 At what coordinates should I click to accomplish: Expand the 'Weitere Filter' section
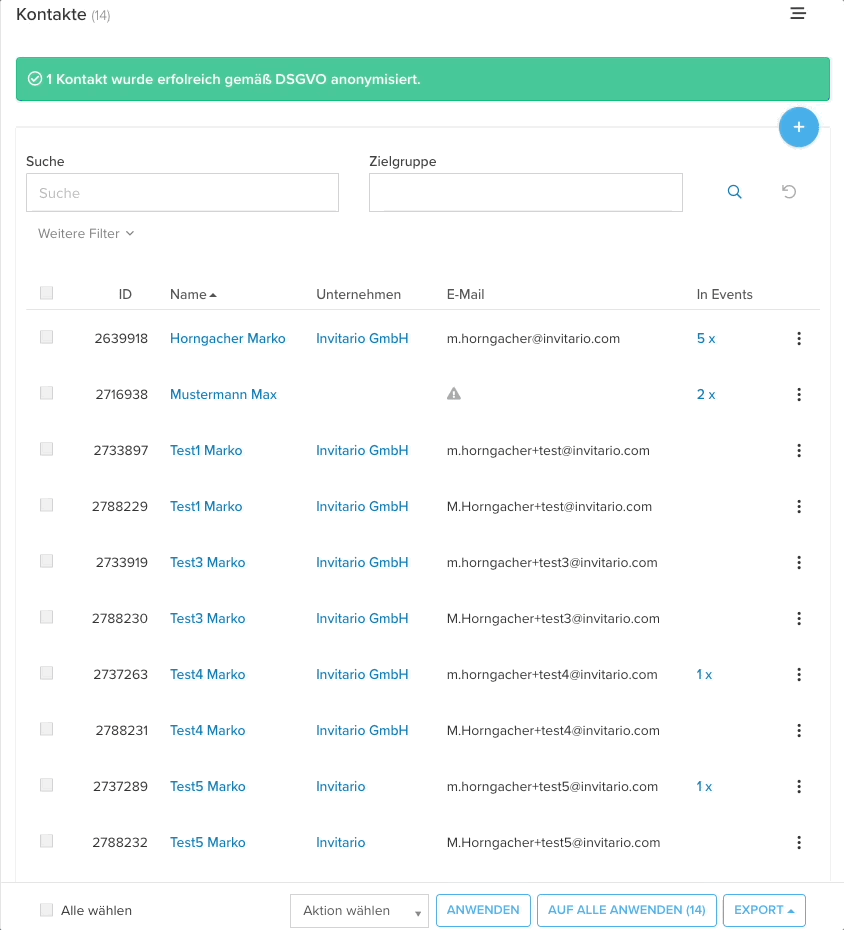pos(86,233)
